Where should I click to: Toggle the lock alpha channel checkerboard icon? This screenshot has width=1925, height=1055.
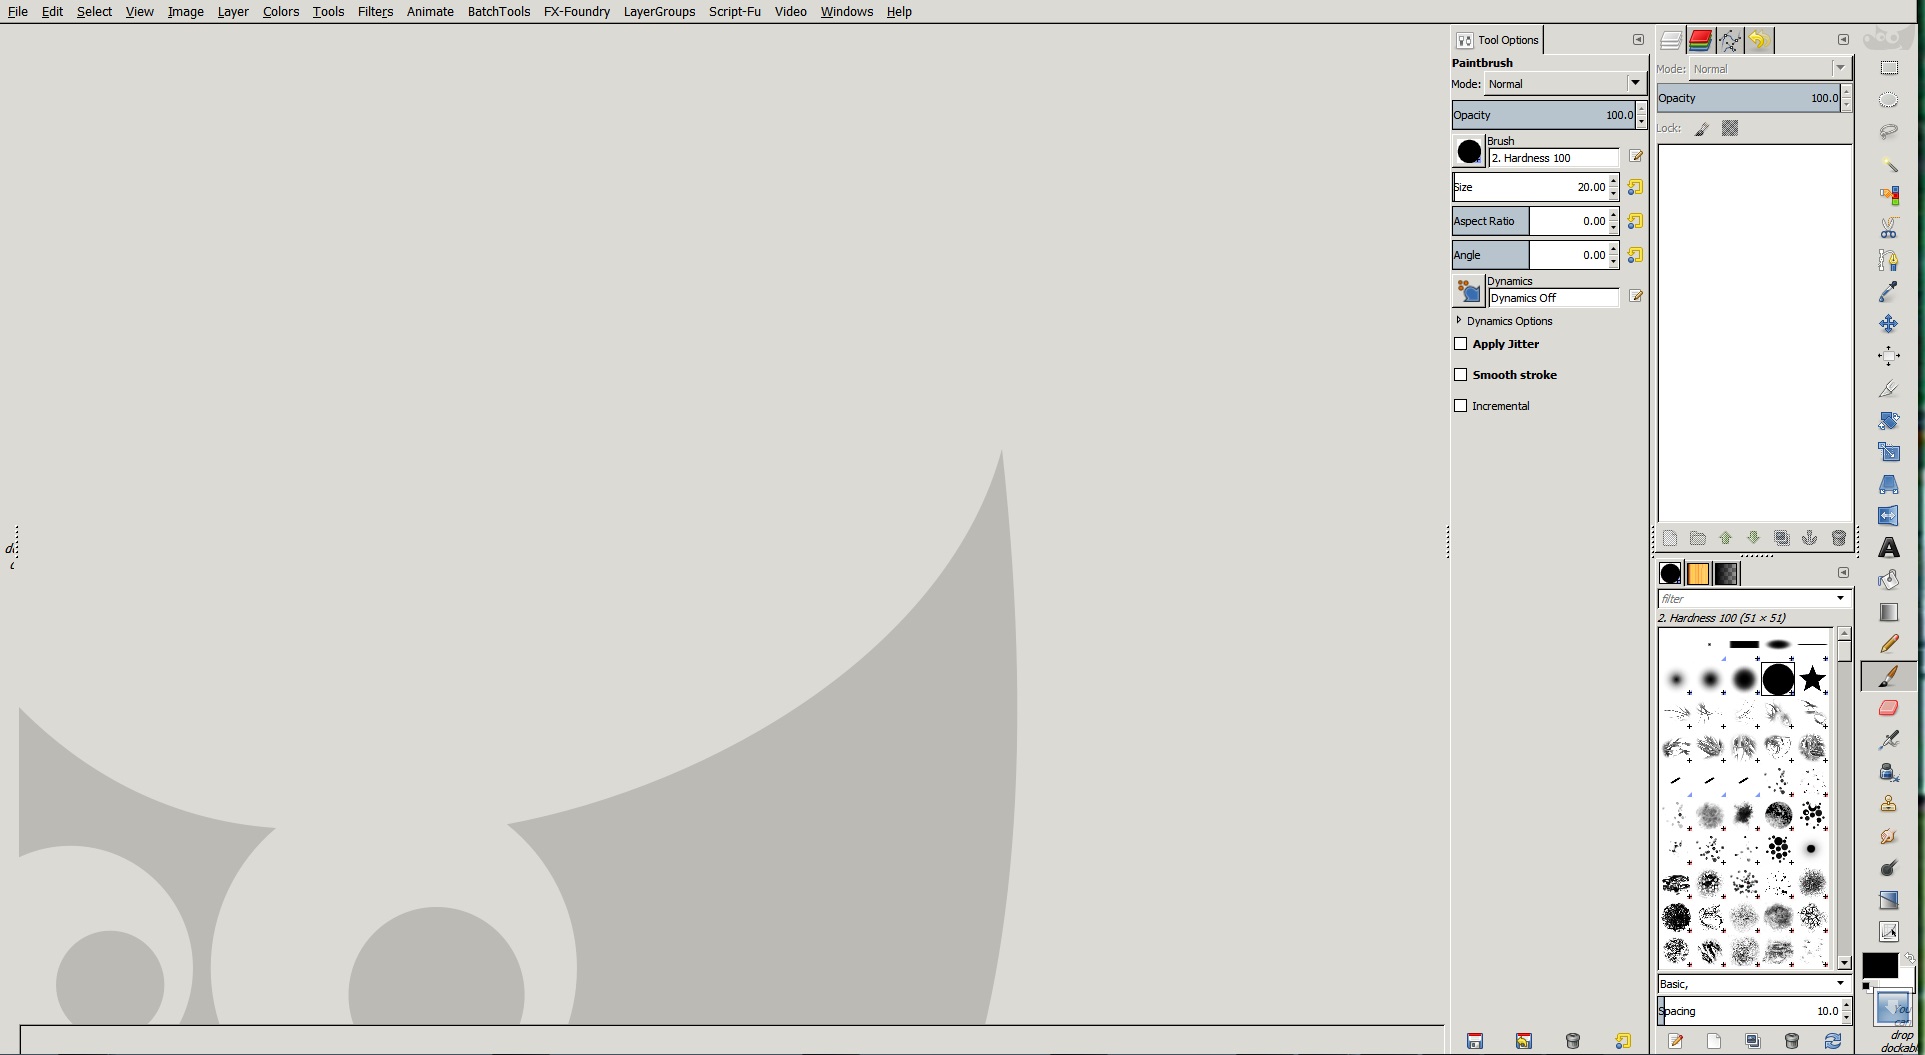(x=1730, y=128)
